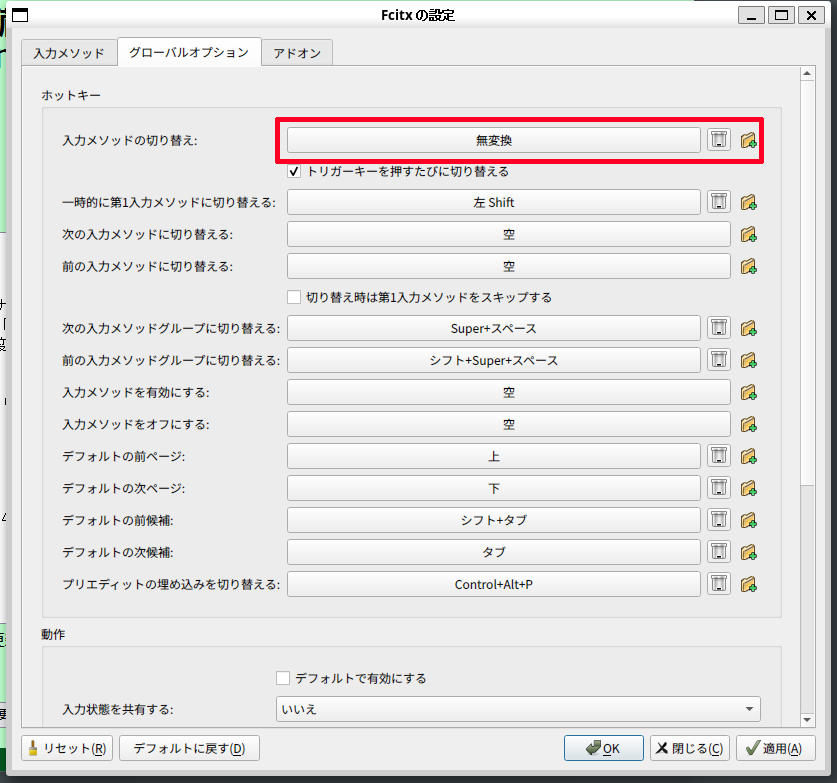Open the アドオン tab
837x783 pixels.
[297, 53]
